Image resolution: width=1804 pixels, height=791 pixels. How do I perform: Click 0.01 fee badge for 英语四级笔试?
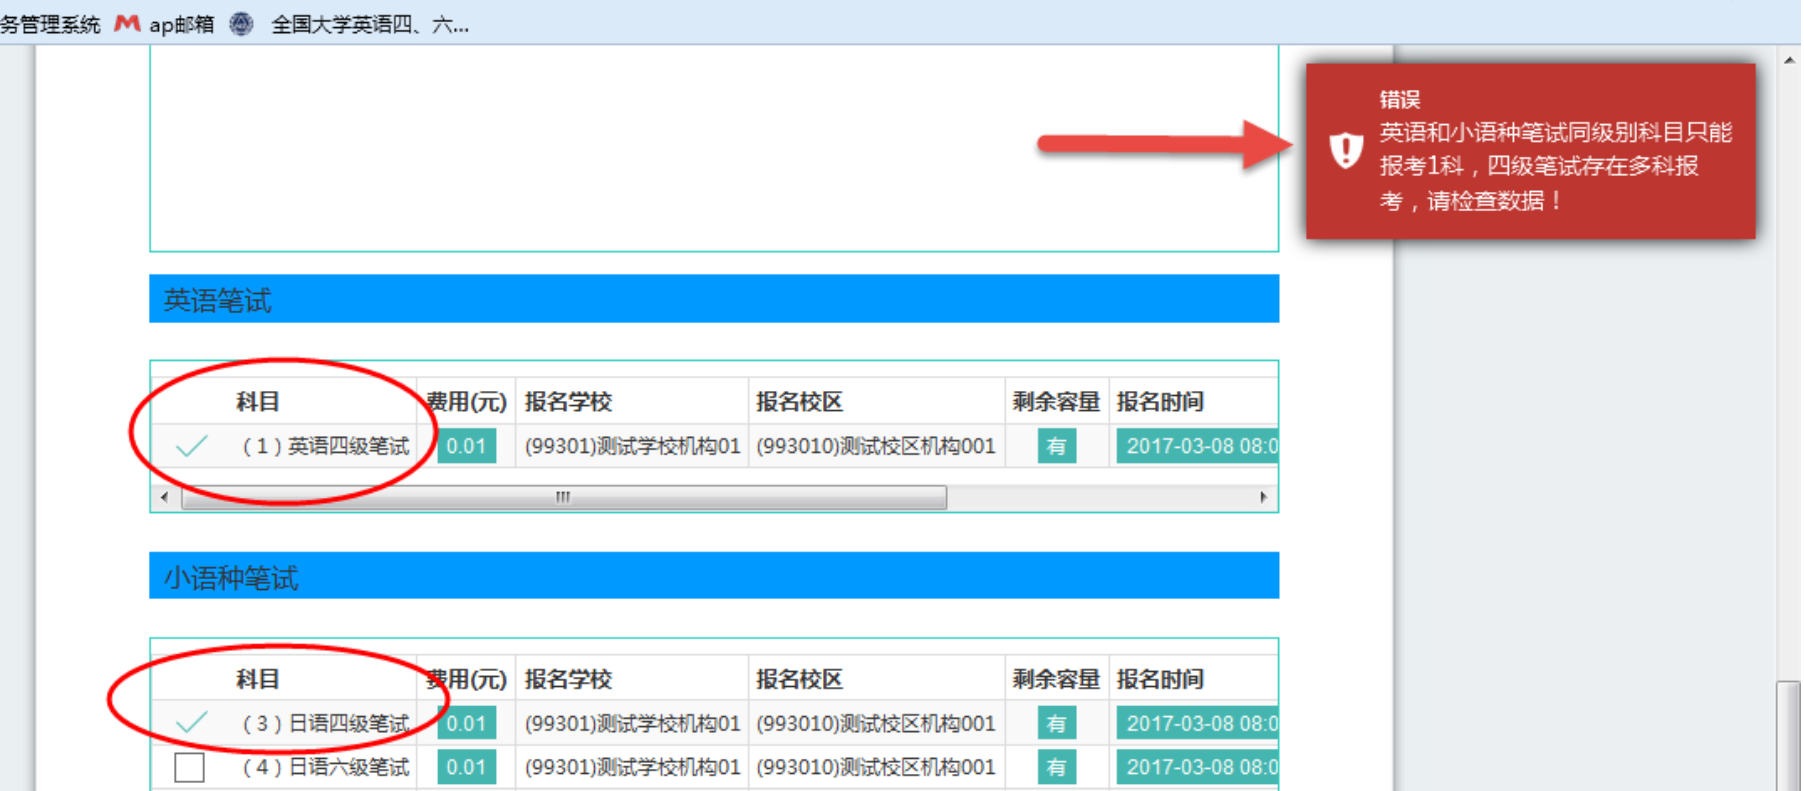466,446
